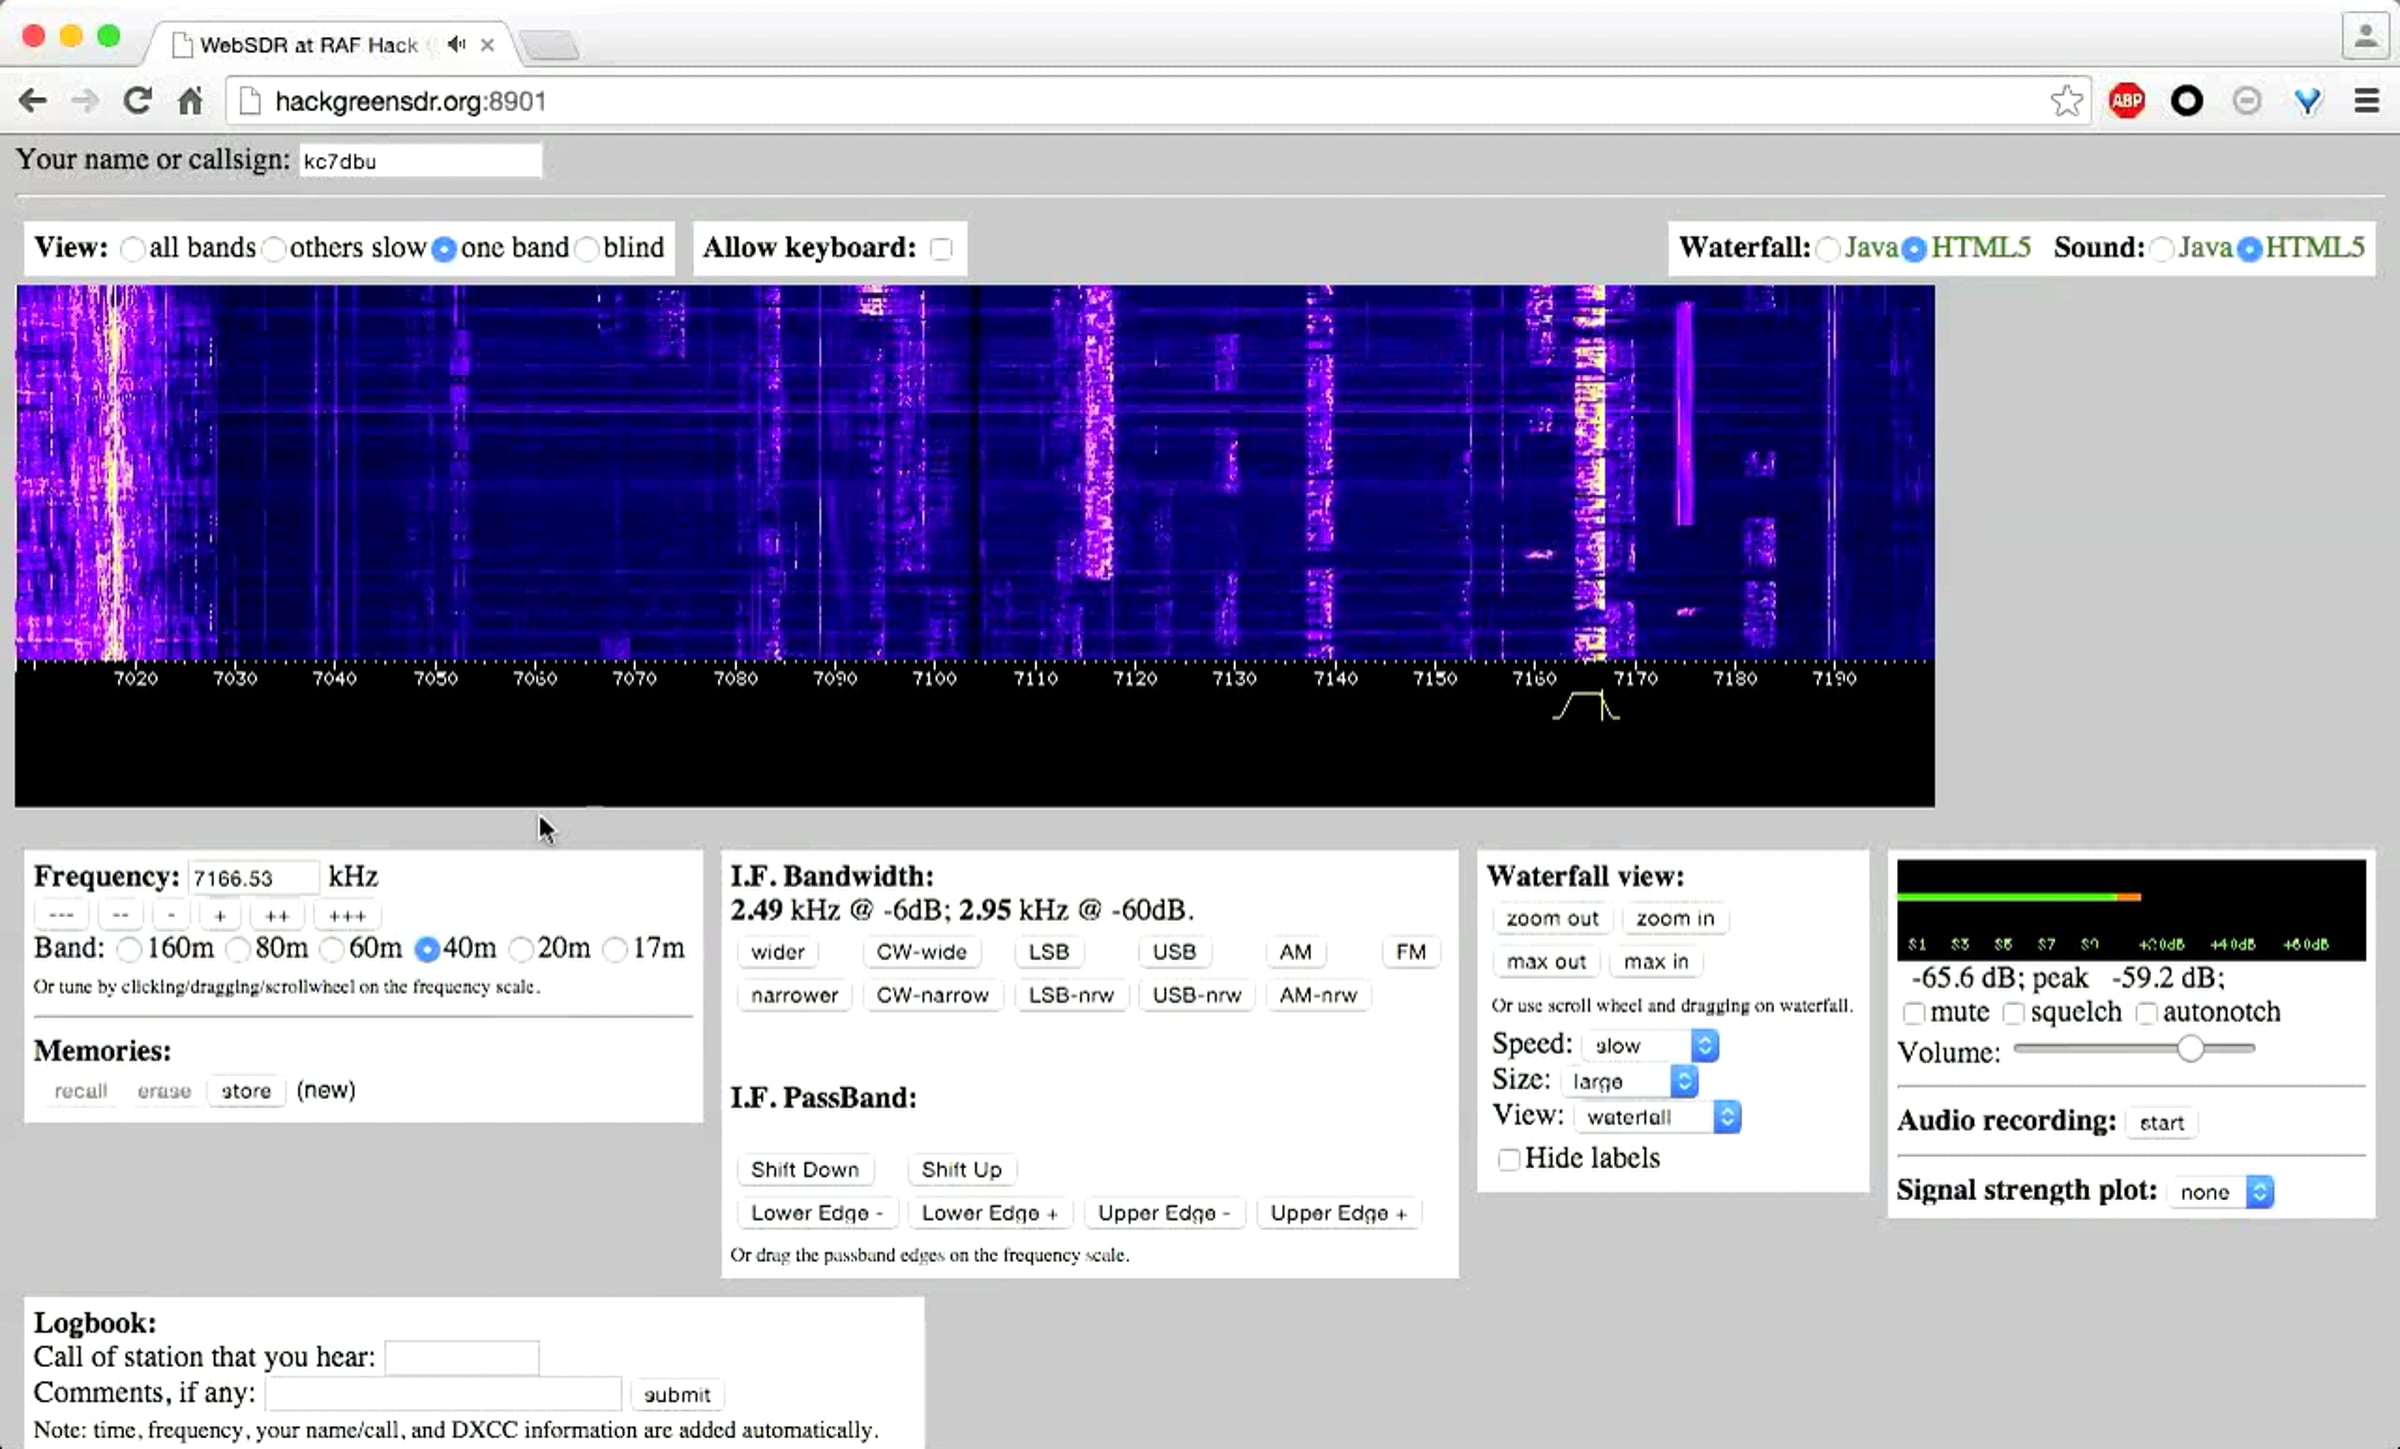Switch to FM mode
Image resolution: width=2400 pixels, height=1449 pixels.
point(1411,952)
